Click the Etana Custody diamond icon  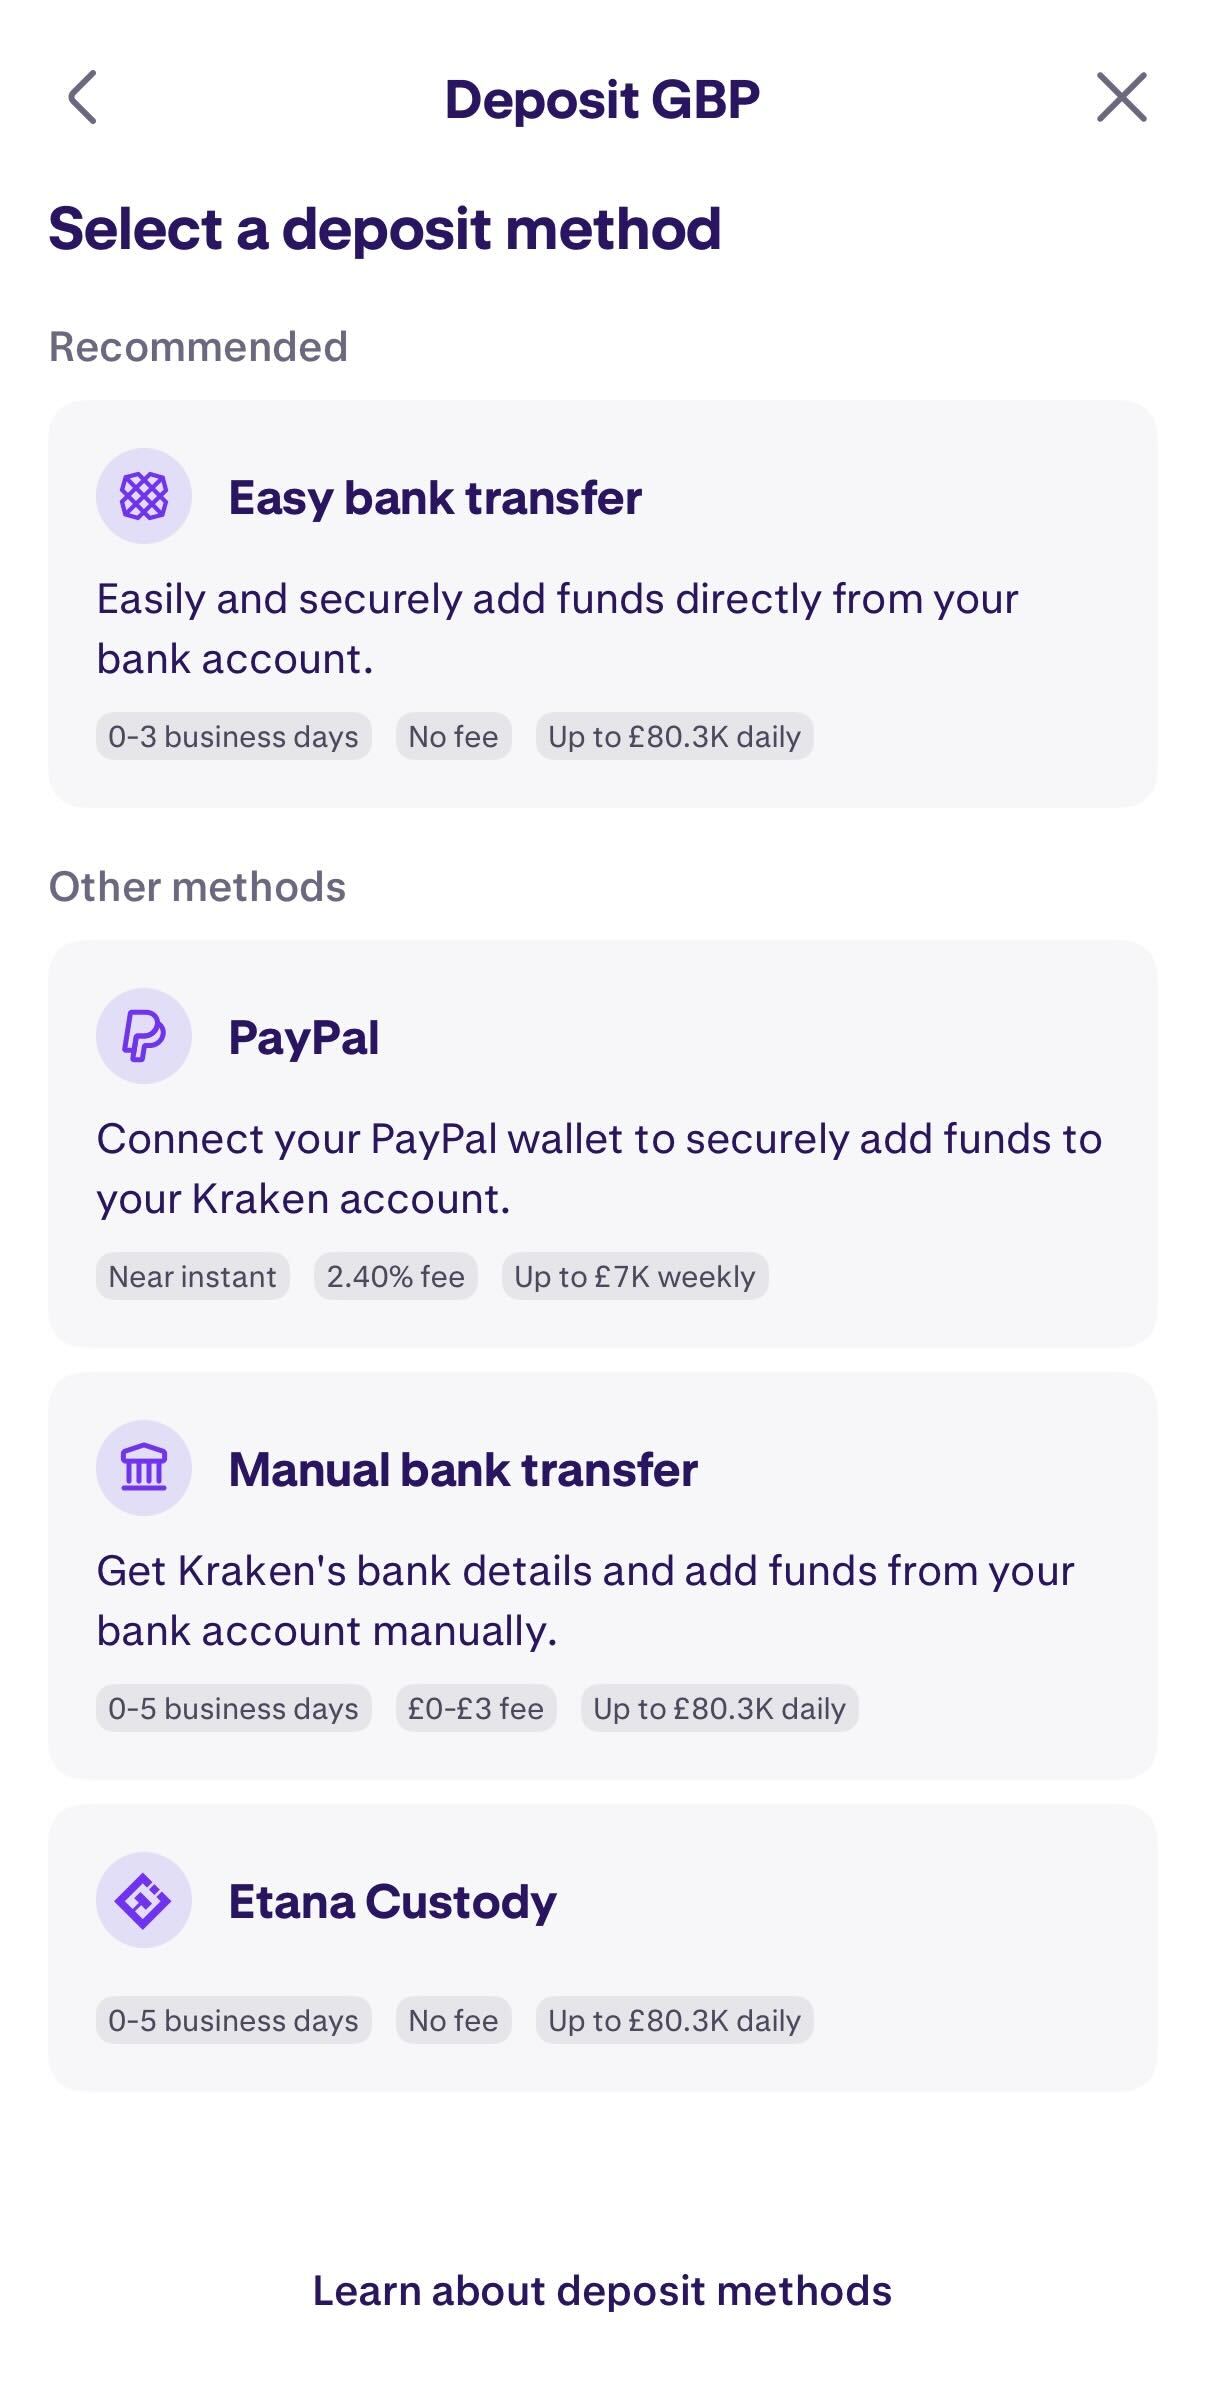point(143,1899)
